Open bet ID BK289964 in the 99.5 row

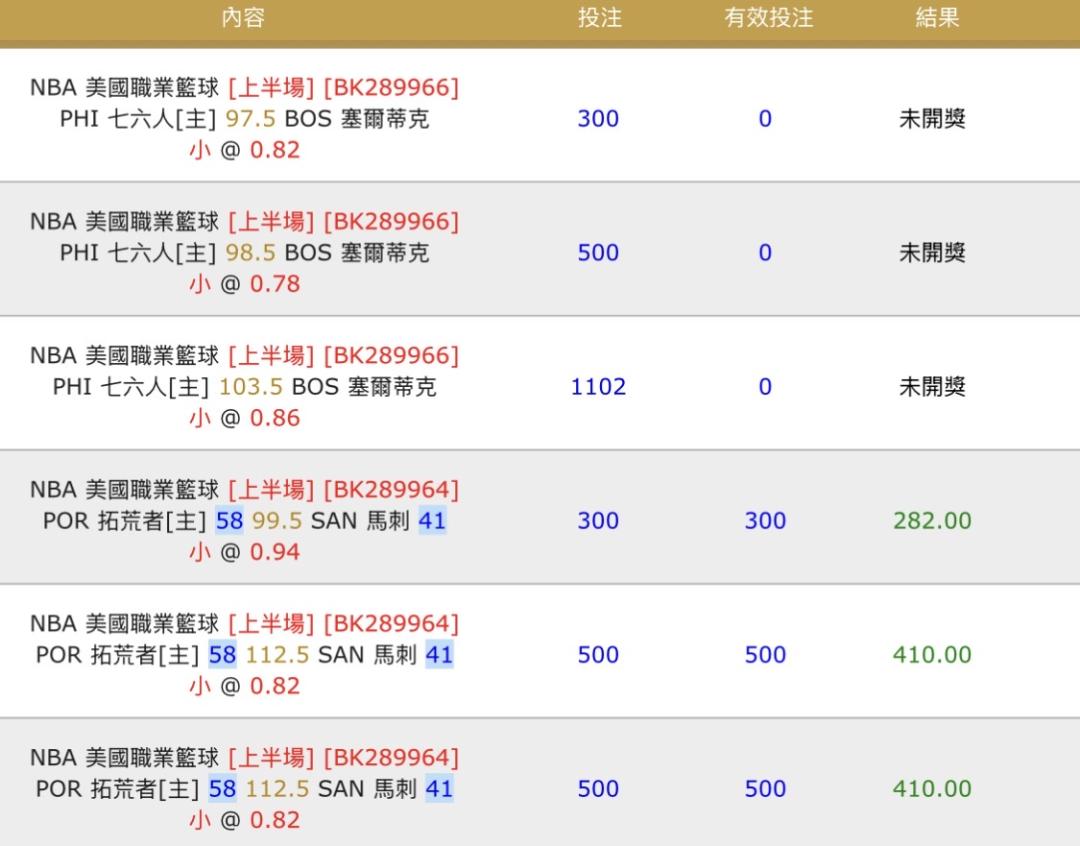391,490
